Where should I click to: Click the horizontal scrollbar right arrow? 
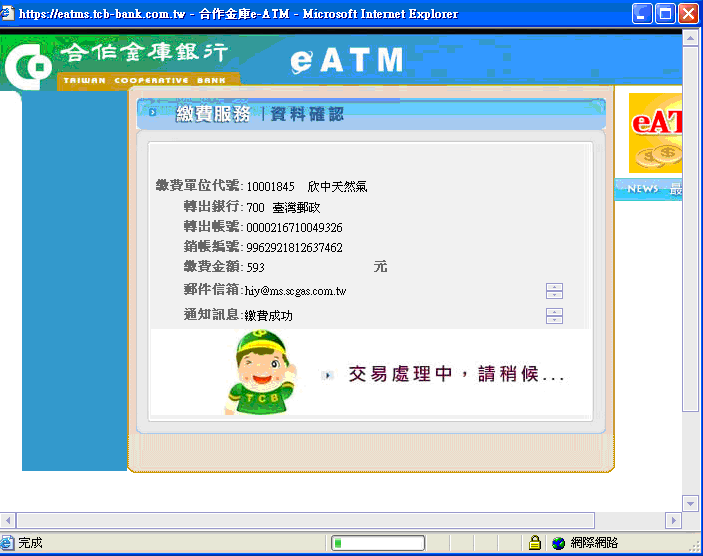(673, 520)
